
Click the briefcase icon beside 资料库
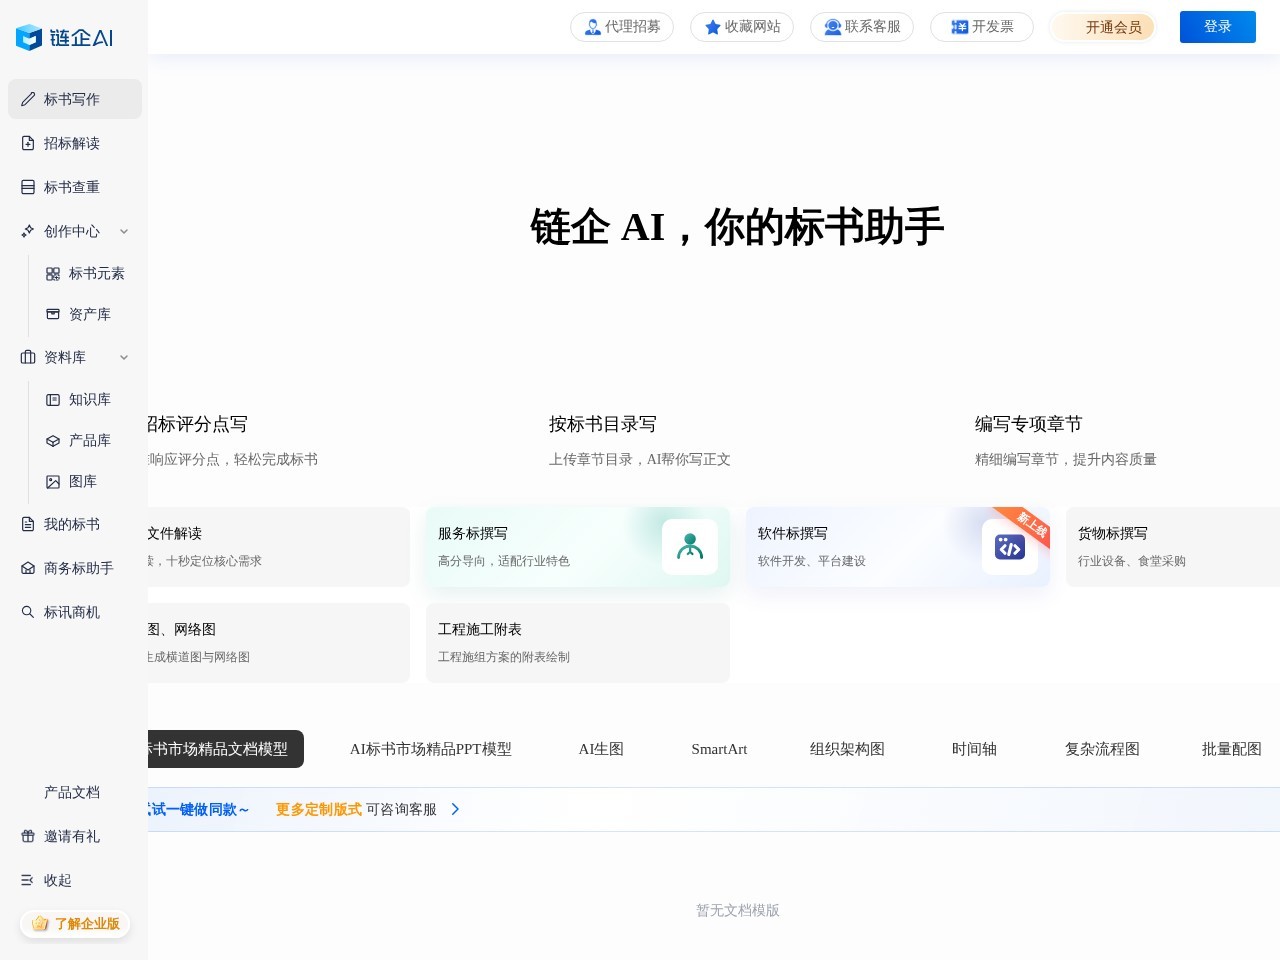coord(28,357)
